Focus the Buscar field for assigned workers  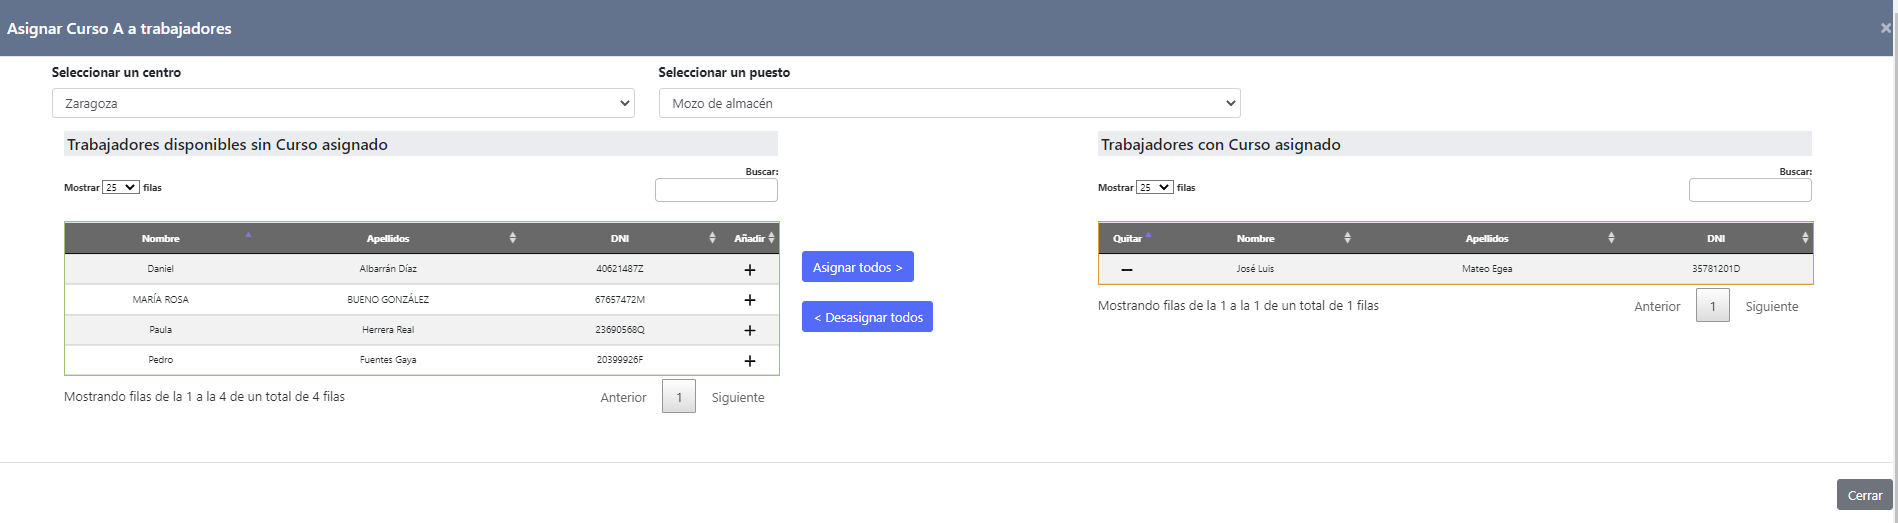1750,190
